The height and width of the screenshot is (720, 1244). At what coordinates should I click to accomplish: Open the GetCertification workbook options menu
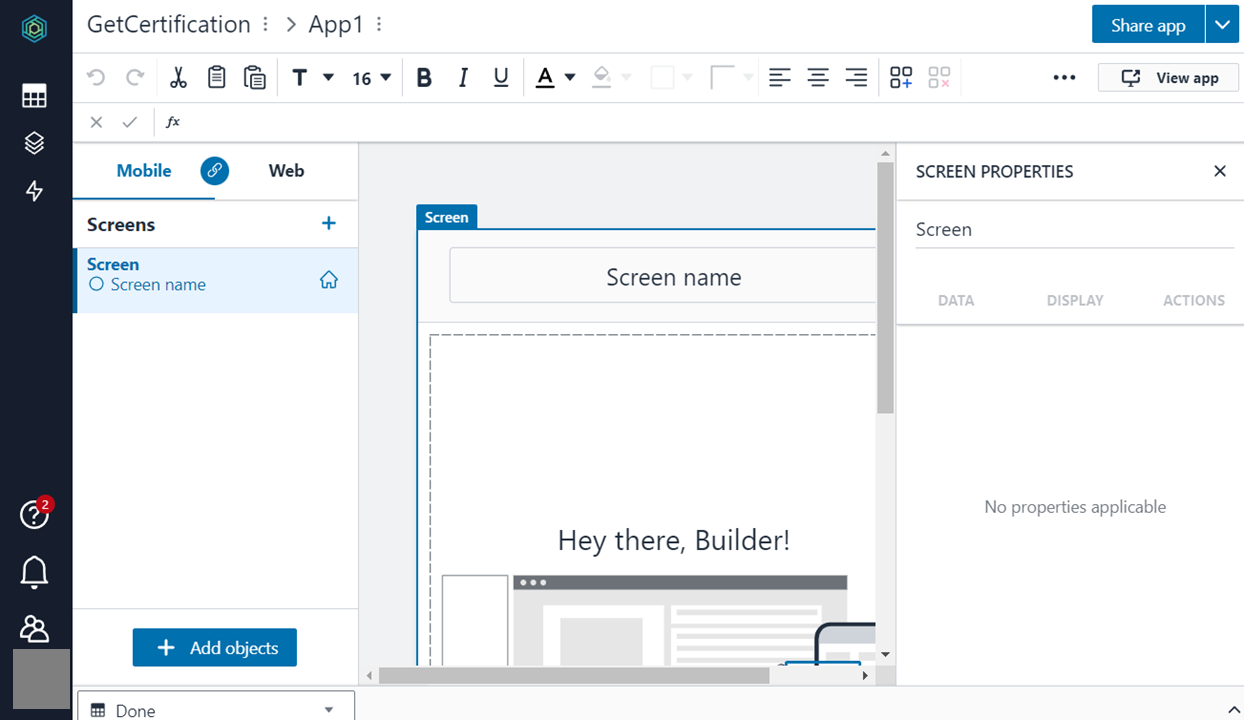265,25
